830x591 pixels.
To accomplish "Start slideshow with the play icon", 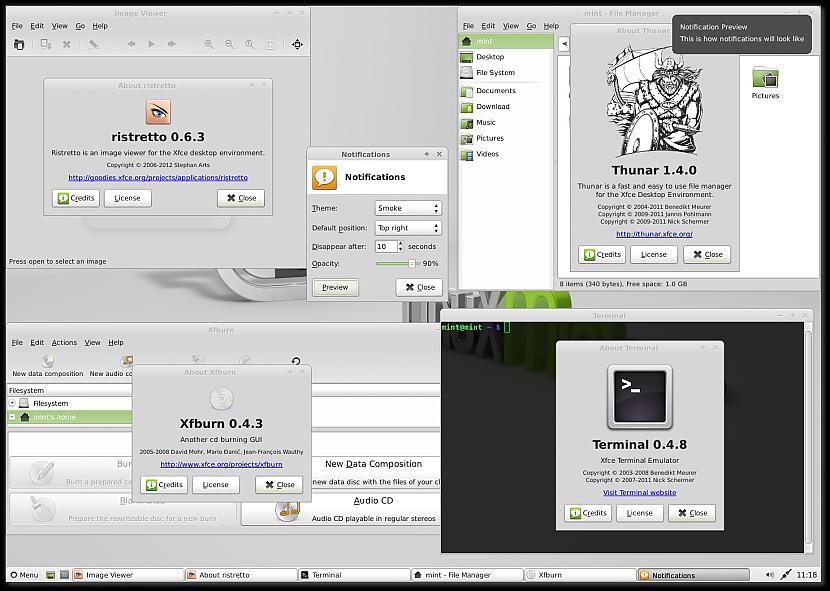I will tap(151, 44).
